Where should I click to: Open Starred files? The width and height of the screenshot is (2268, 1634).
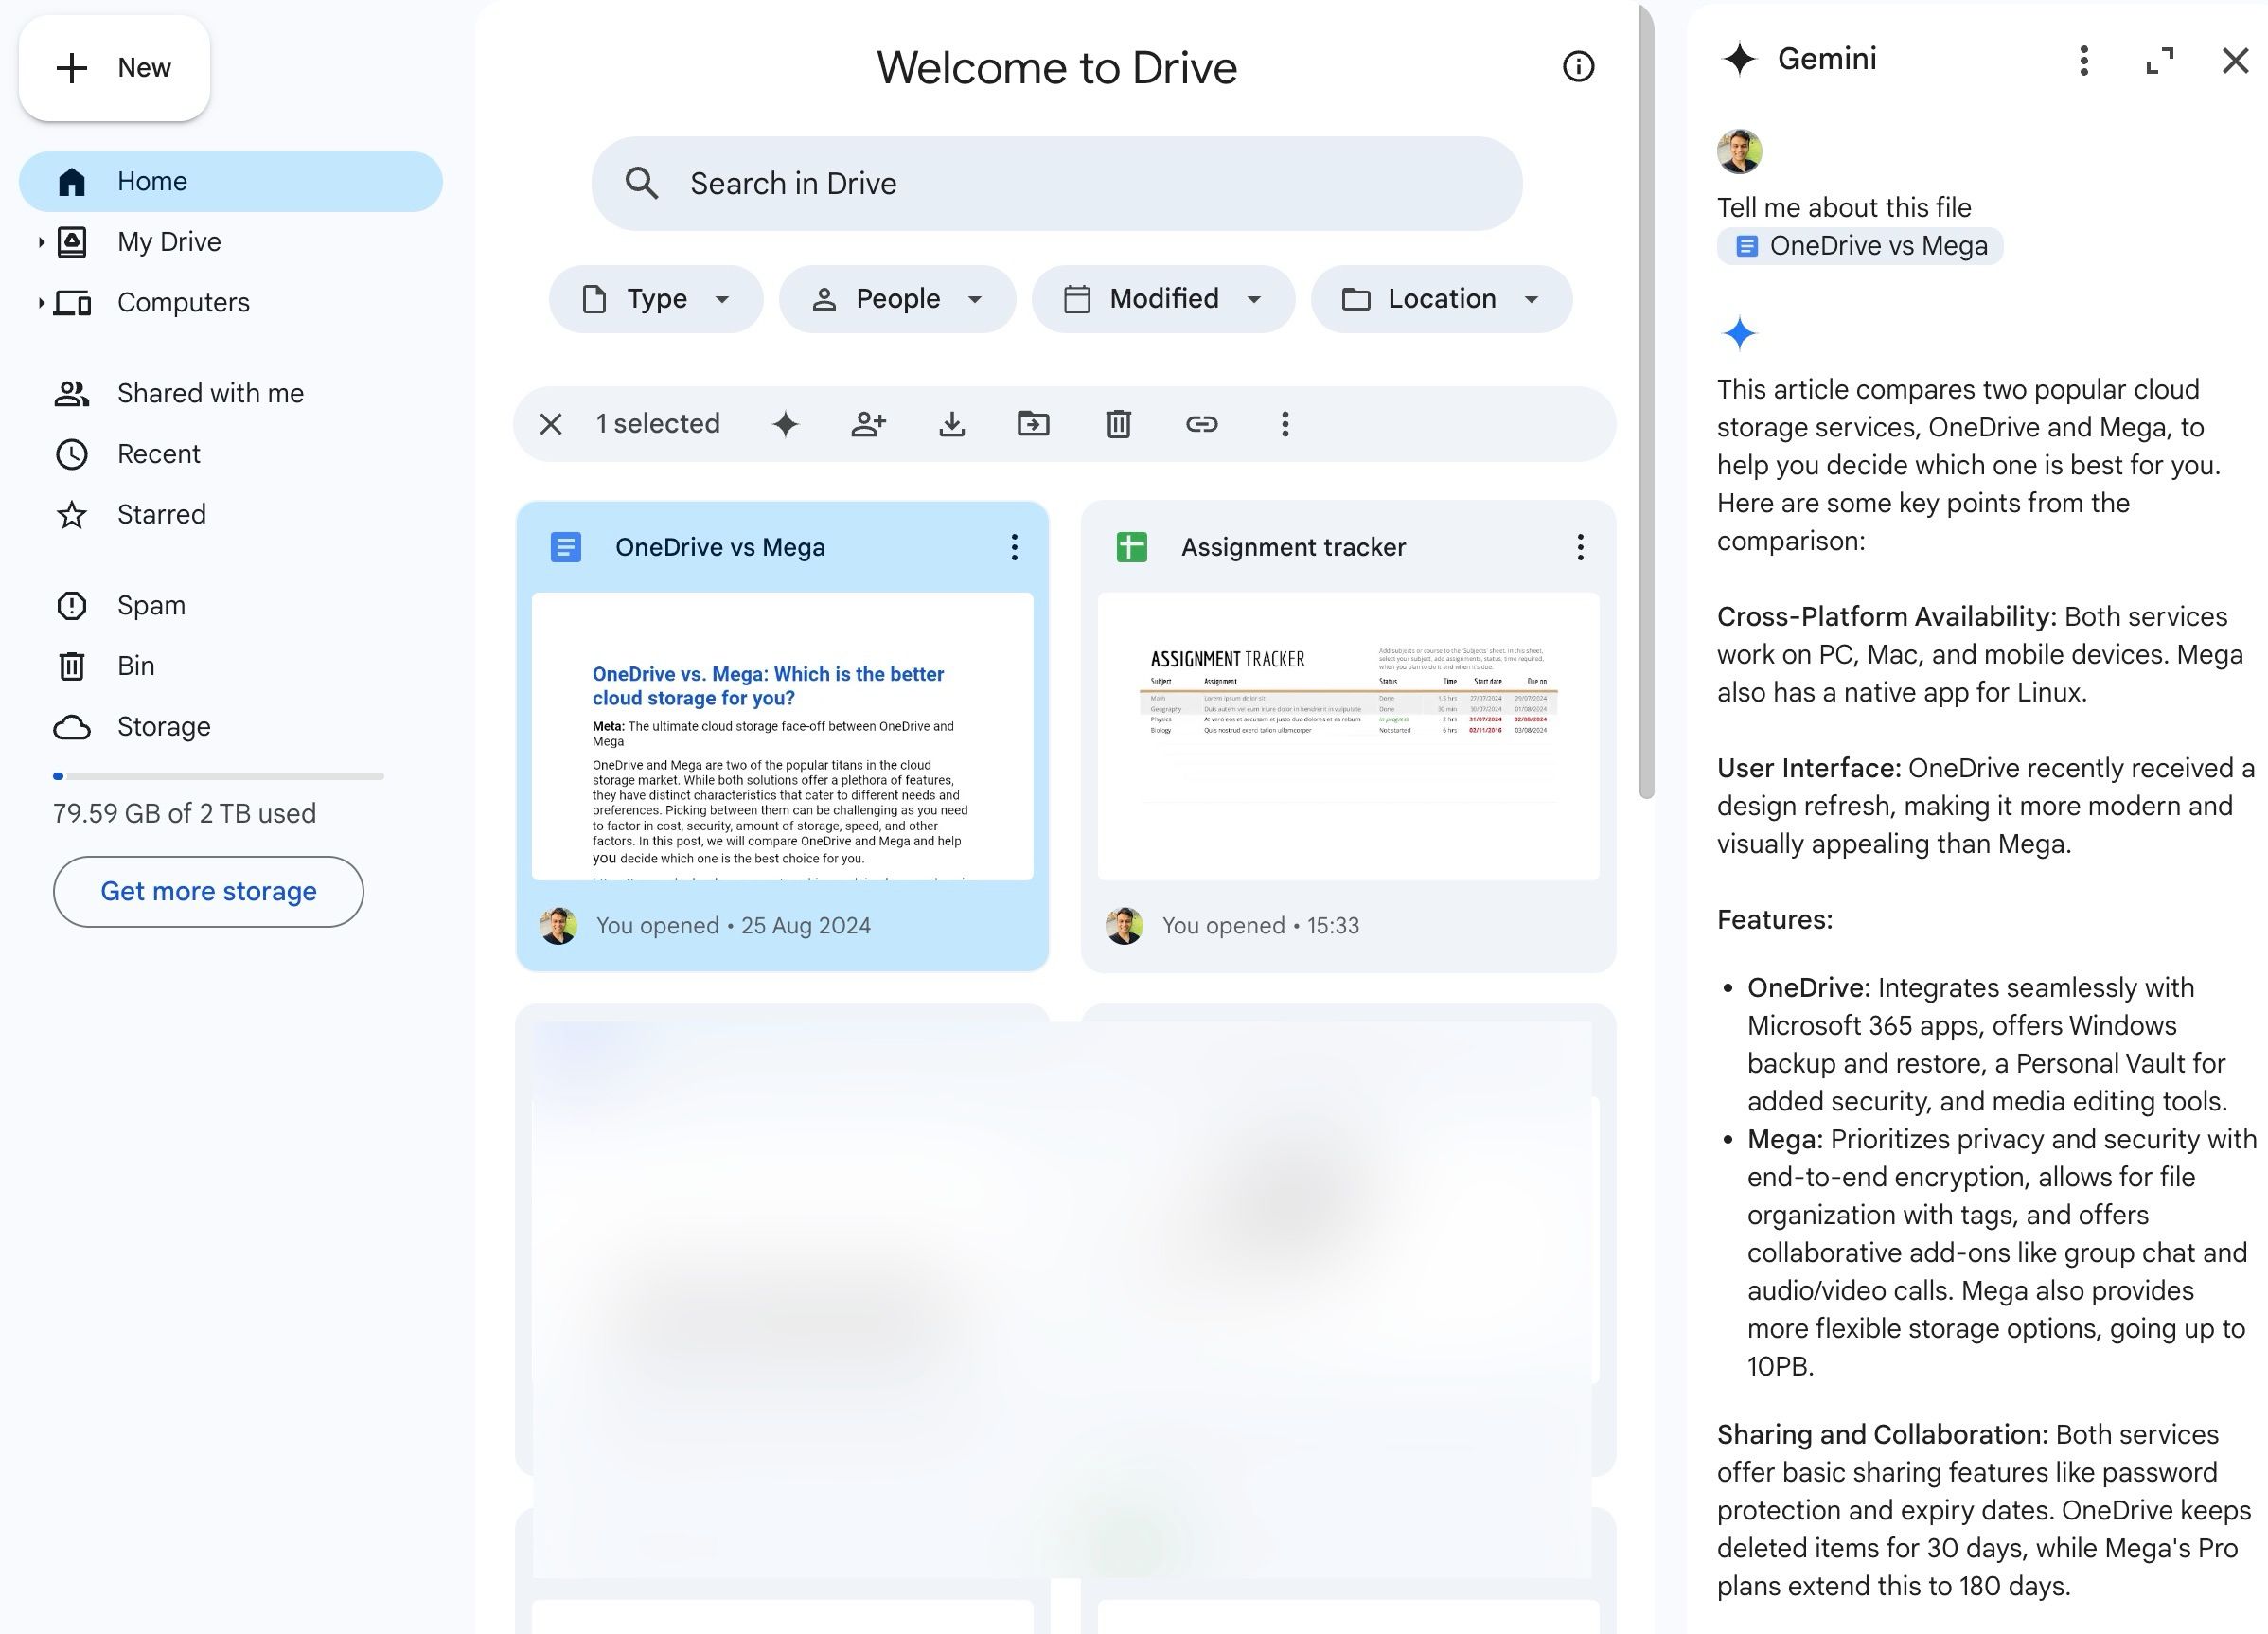click(x=161, y=514)
